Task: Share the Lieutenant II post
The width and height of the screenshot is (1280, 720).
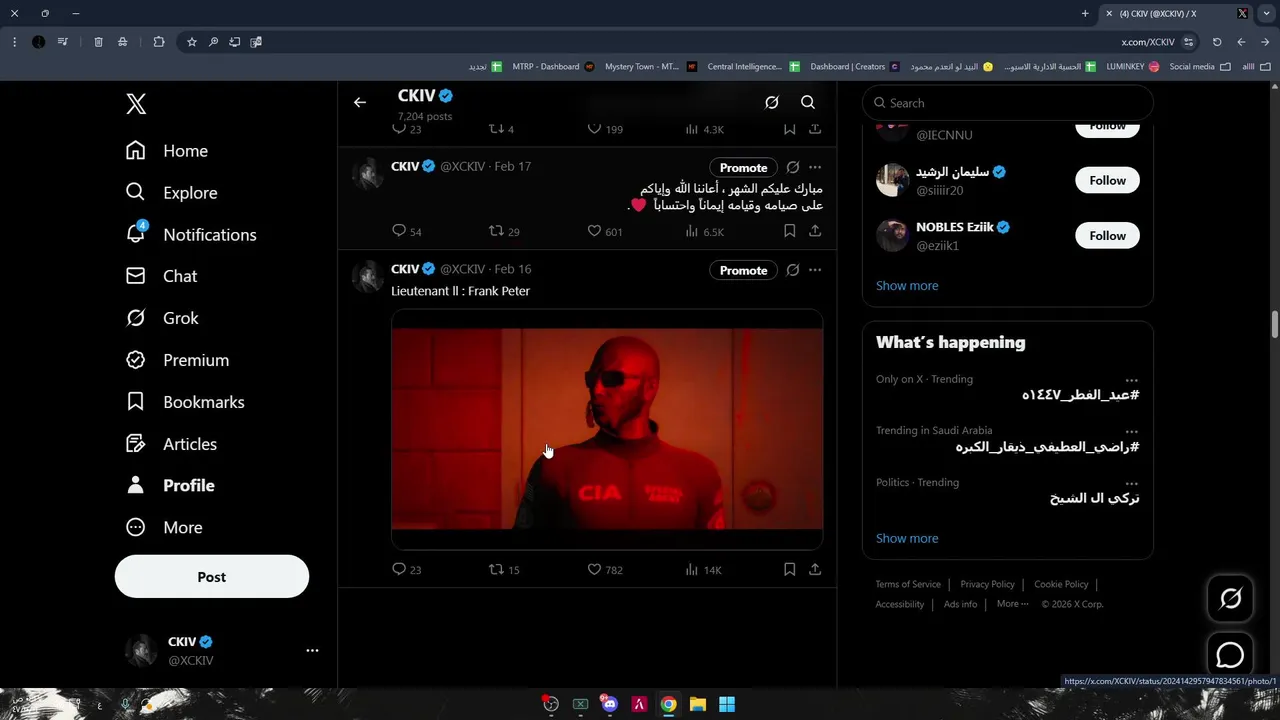Action: coord(815,569)
